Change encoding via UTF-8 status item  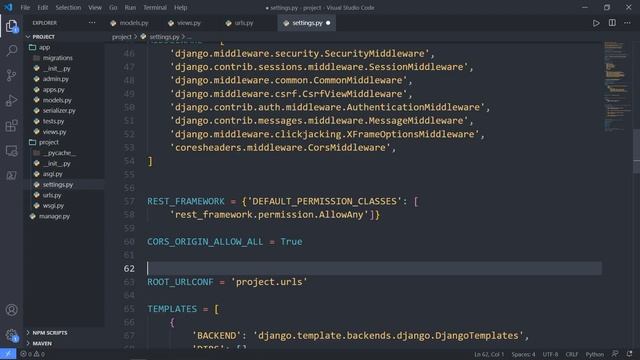[x=550, y=354]
